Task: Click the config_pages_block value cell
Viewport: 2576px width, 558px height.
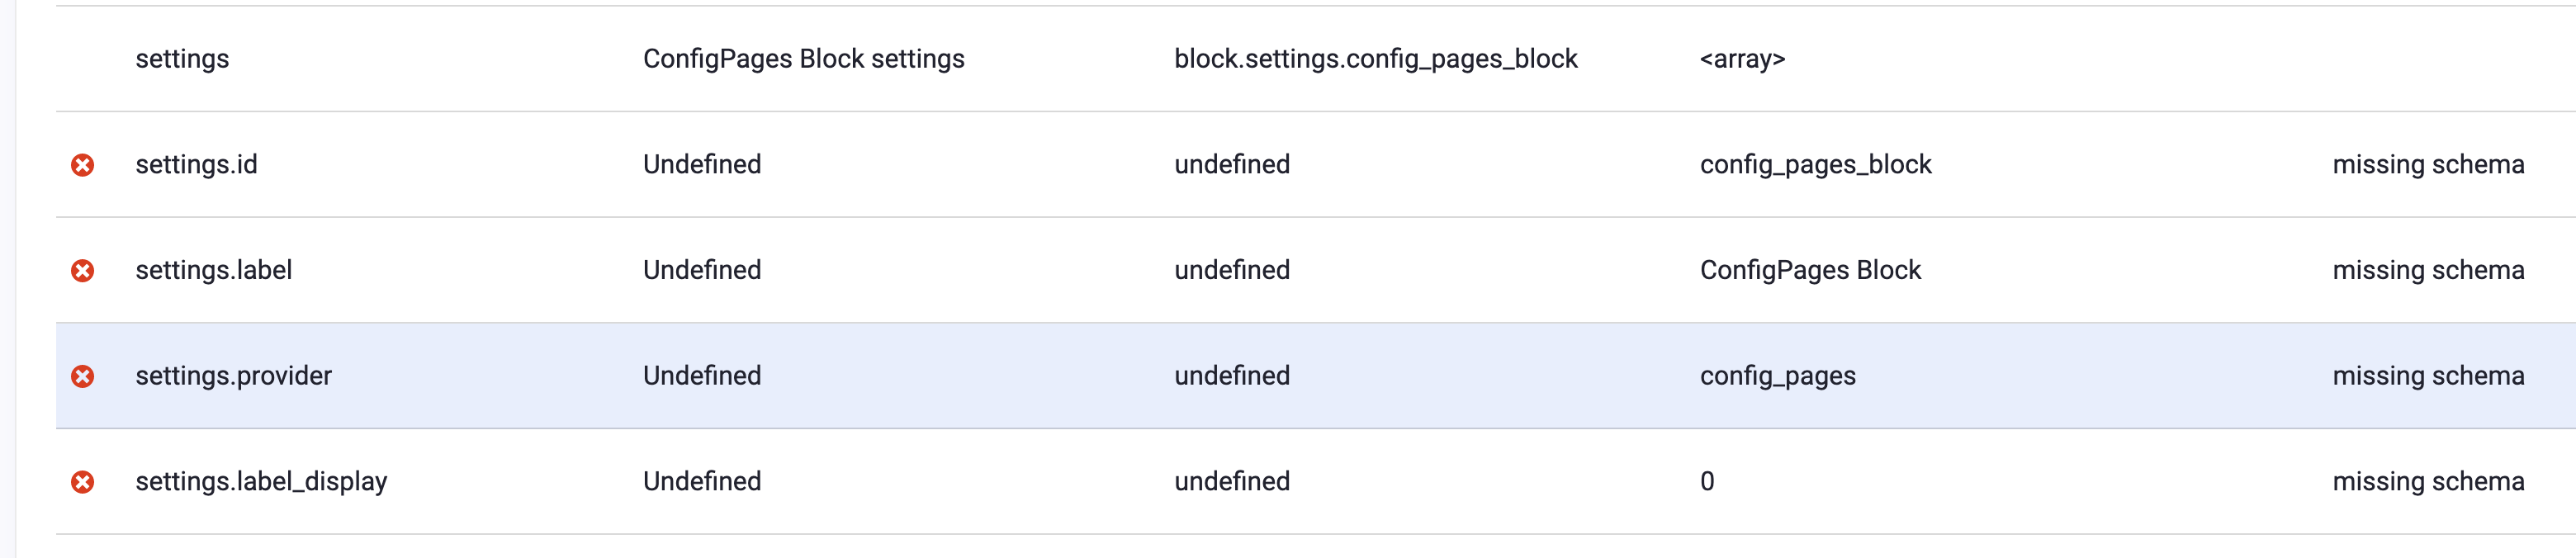Action: (1815, 165)
